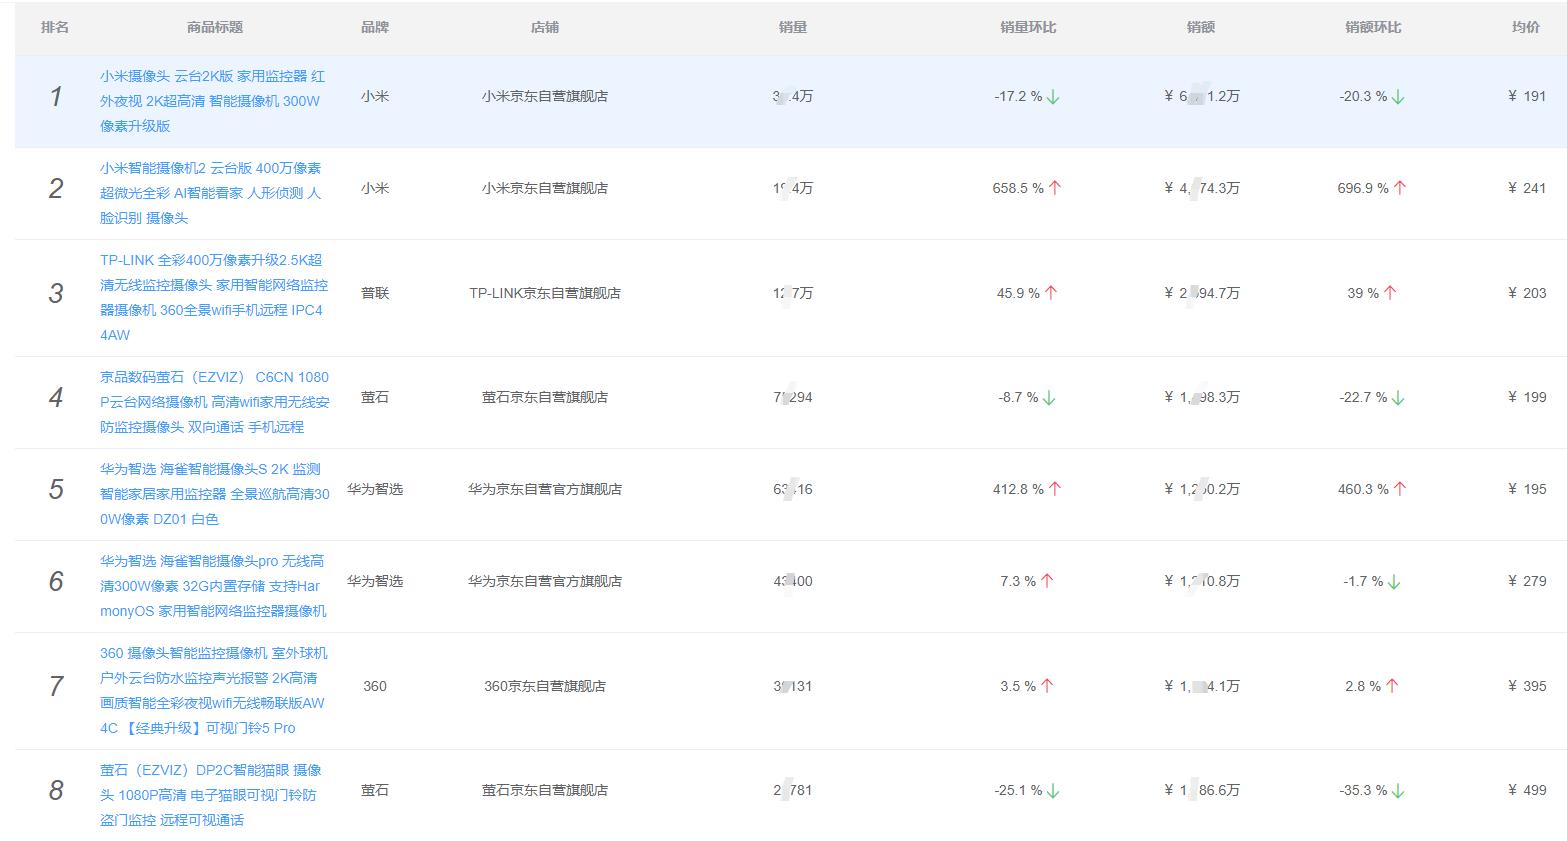The height and width of the screenshot is (841, 1567).
Task: Click the 均价 column header
Action: (x=1526, y=27)
